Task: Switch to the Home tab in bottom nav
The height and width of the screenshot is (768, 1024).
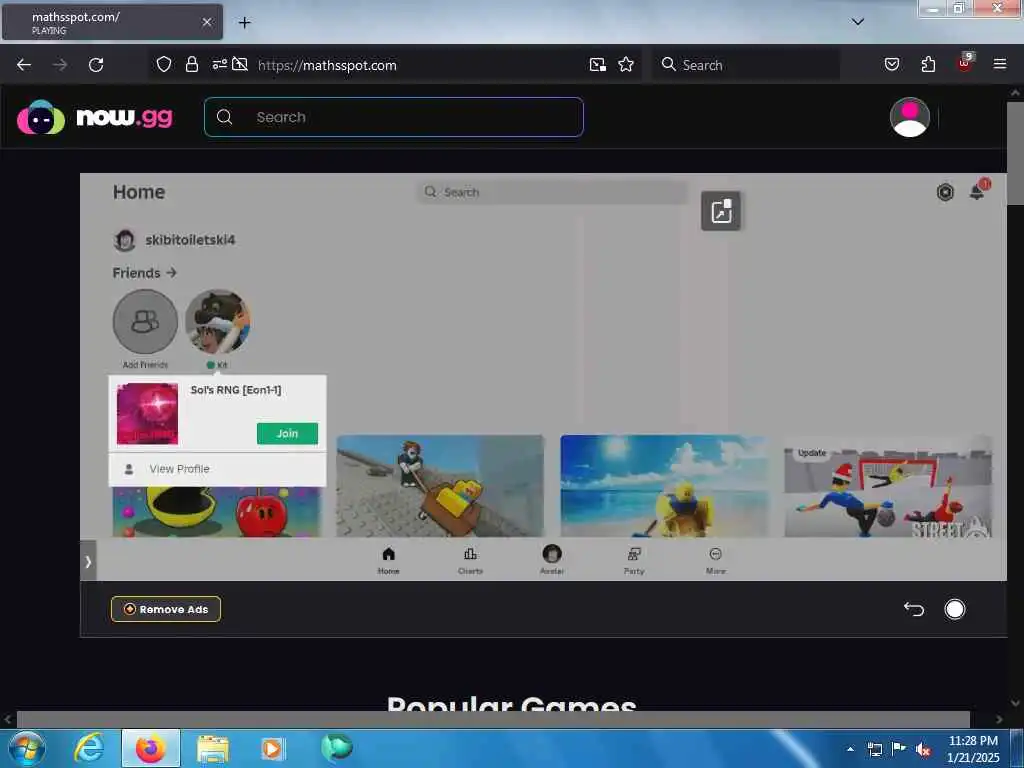Action: click(x=389, y=560)
